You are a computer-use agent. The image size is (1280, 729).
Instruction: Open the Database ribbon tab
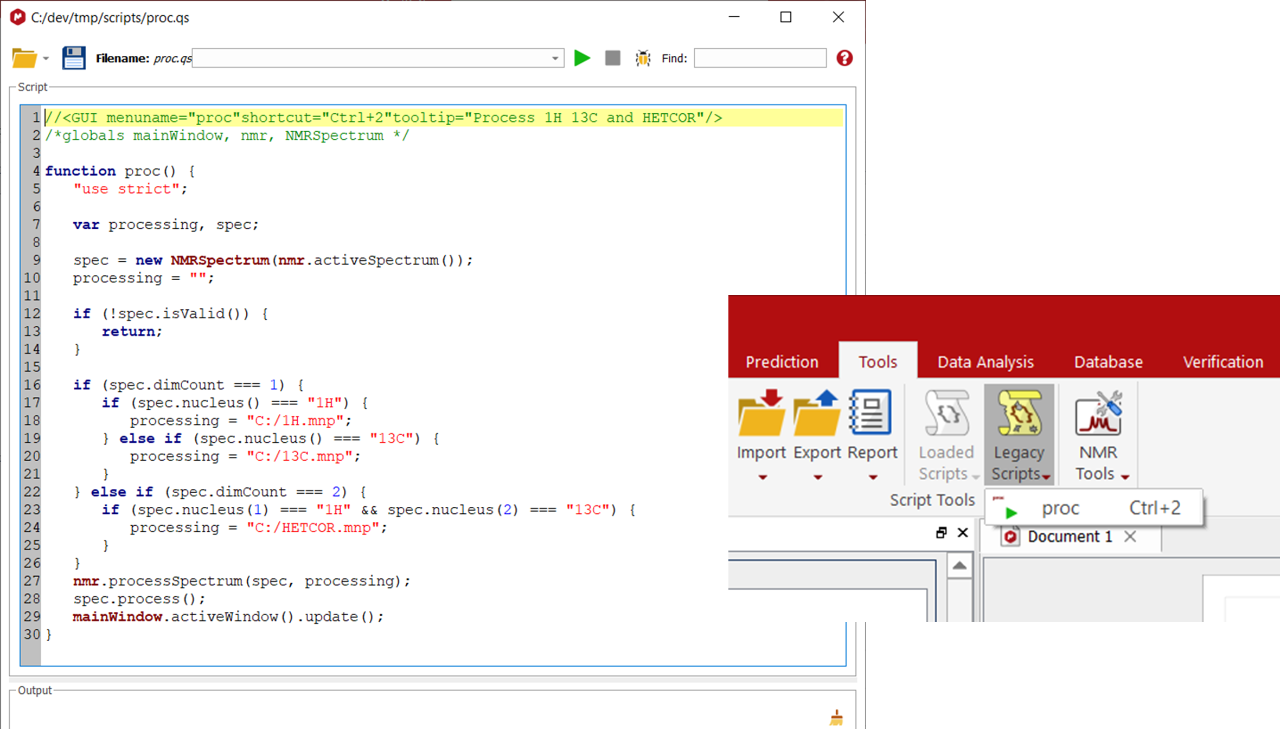click(x=1108, y=362)
